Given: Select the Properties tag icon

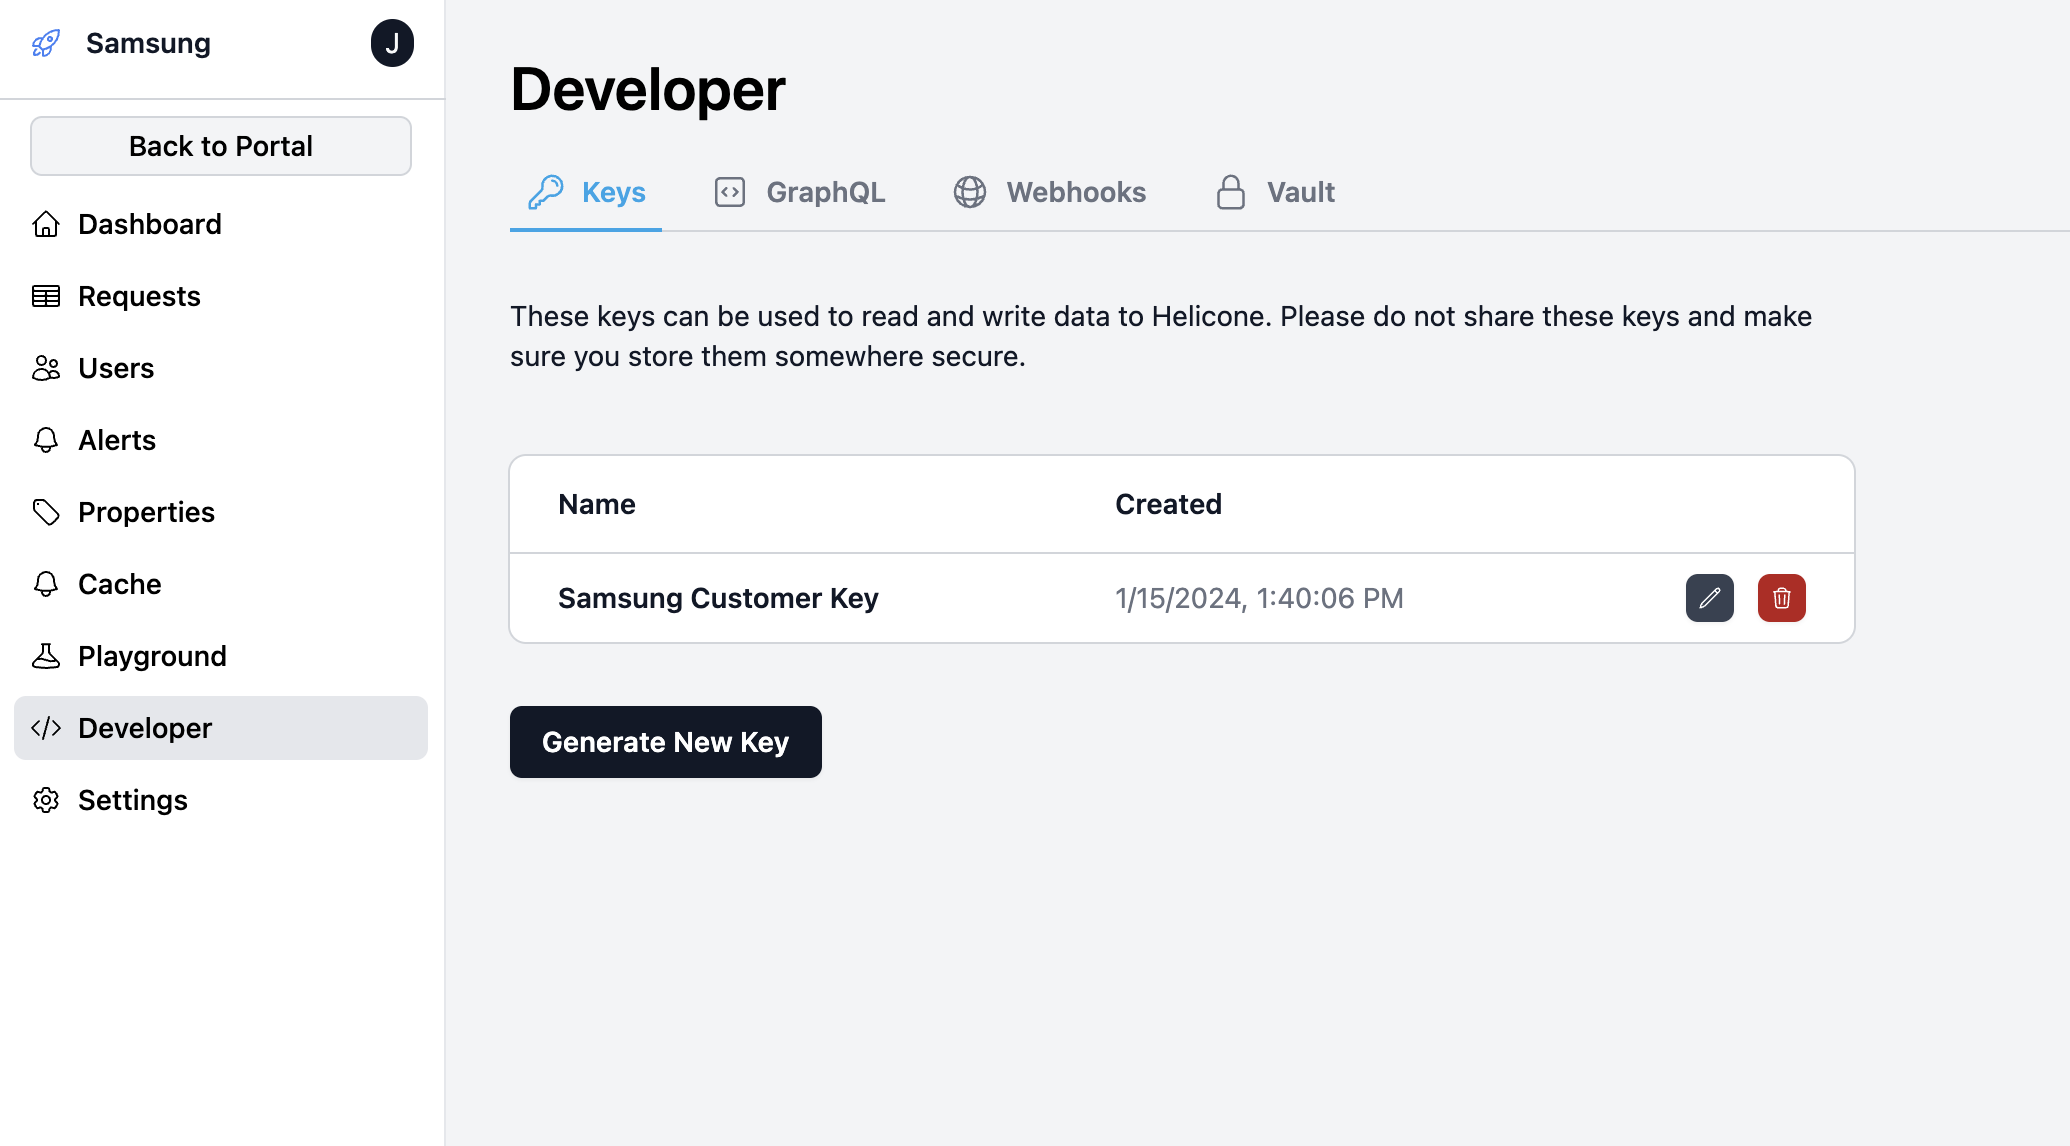Looking at the screenshot, I should tap(46, 512).
